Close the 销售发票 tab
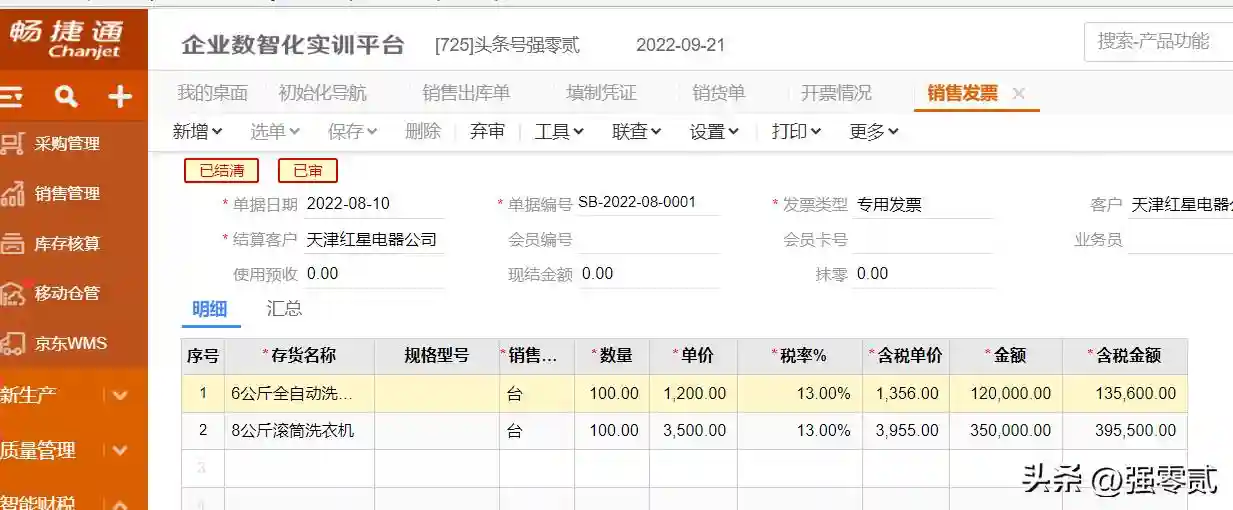This screenshot has width=1233, height=510. pyautogui.click(x=1018, y=93)
